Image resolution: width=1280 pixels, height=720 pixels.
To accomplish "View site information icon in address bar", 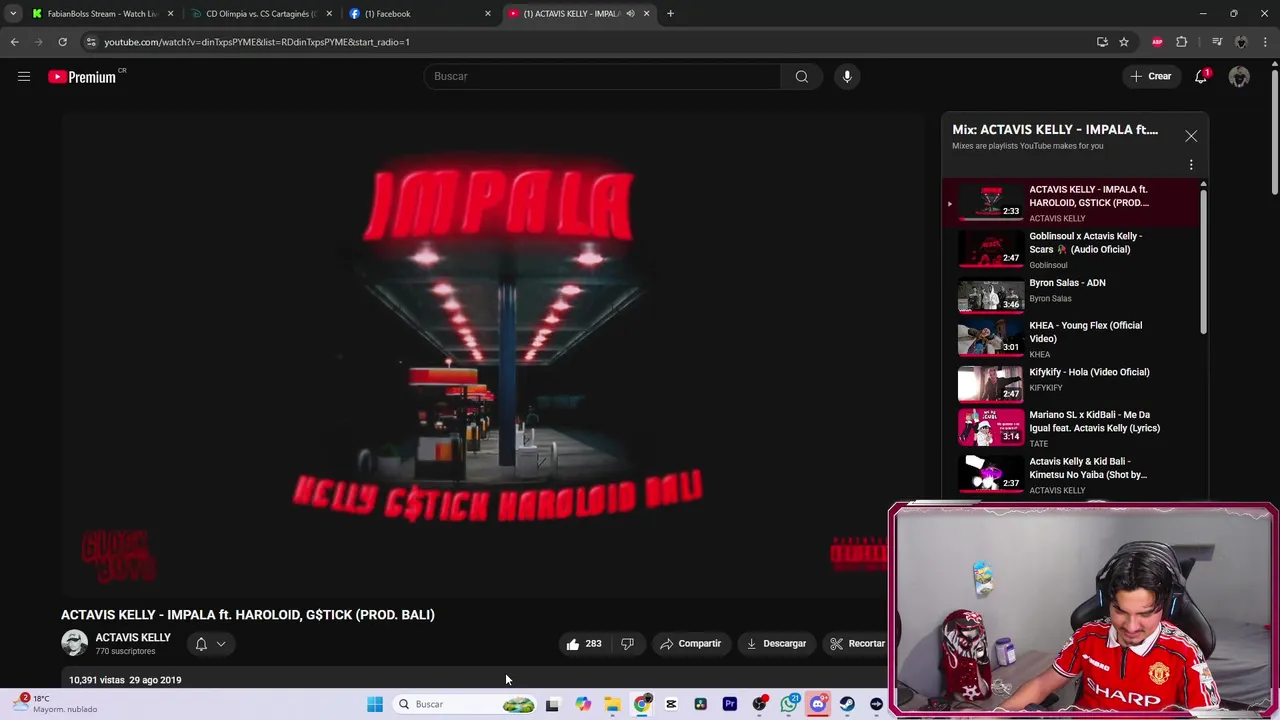I will tap(90, 42).
